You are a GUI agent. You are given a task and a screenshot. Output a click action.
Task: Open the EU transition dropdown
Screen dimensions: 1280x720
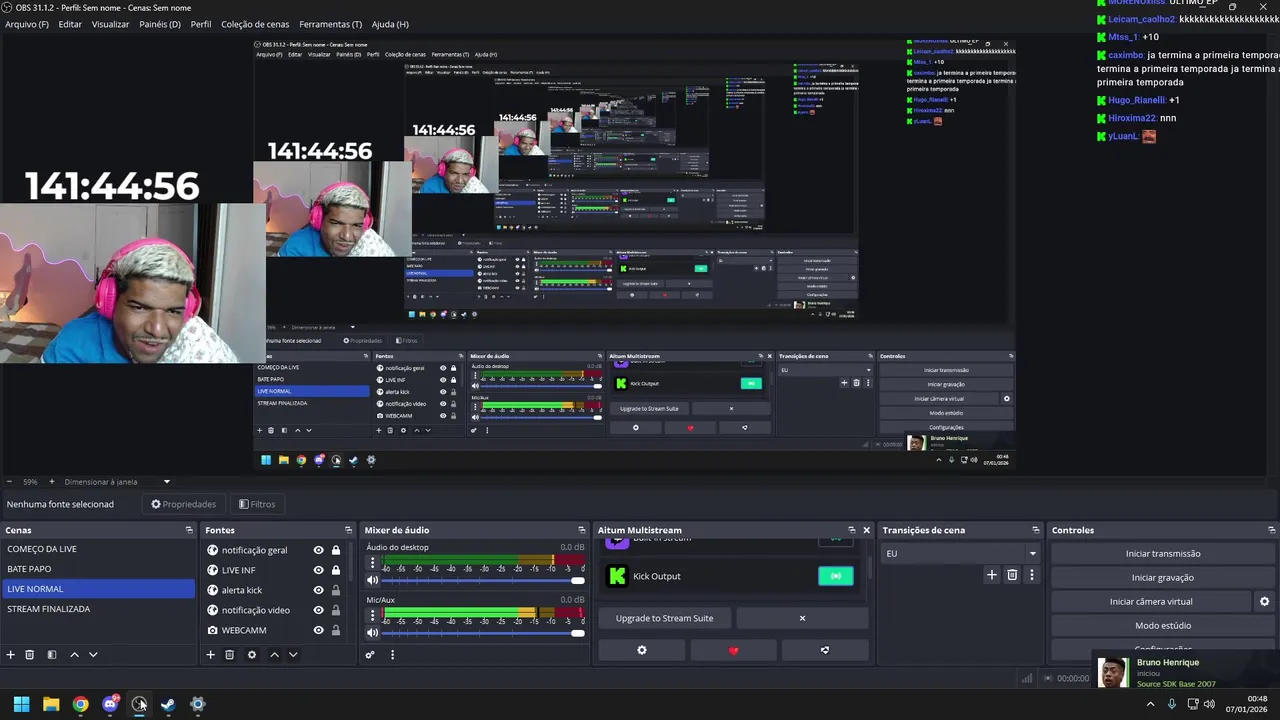pos(961,553)
